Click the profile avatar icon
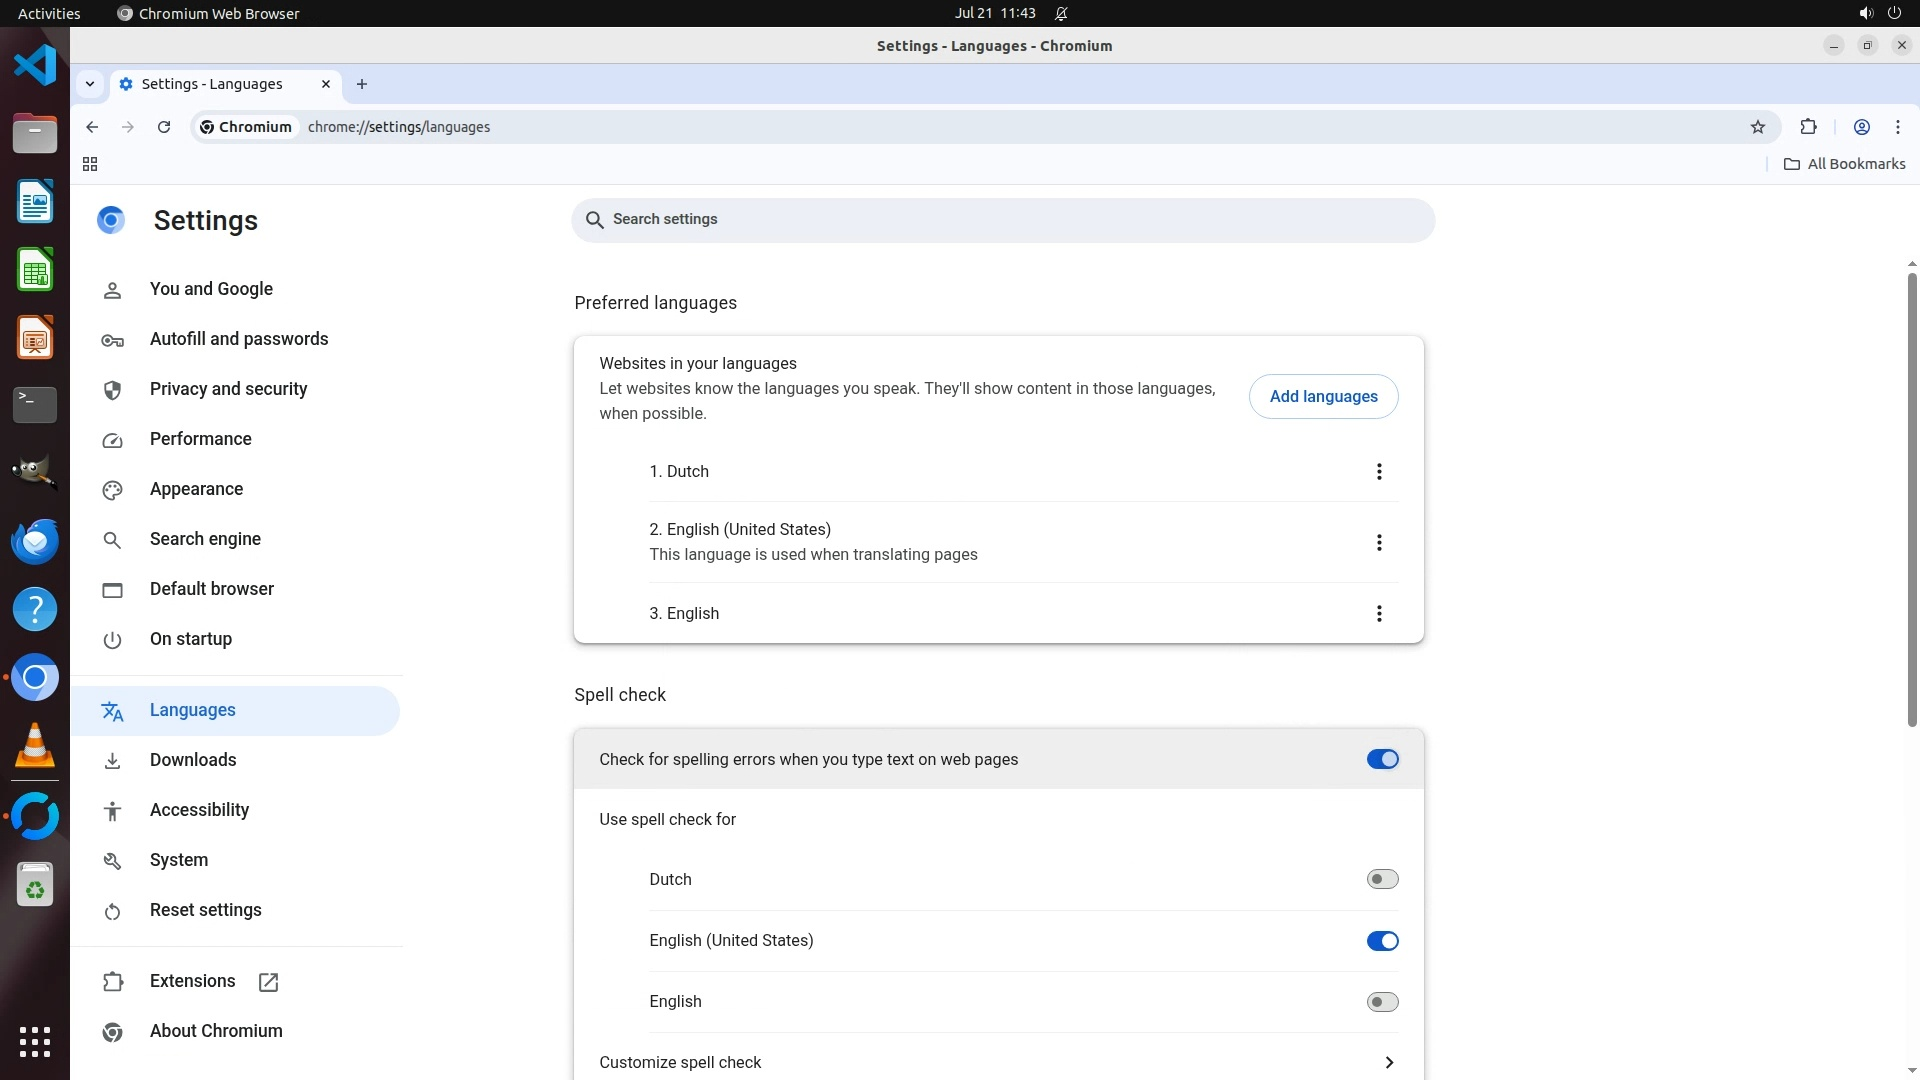1920x1080 pixels. tap(1861, 127)
